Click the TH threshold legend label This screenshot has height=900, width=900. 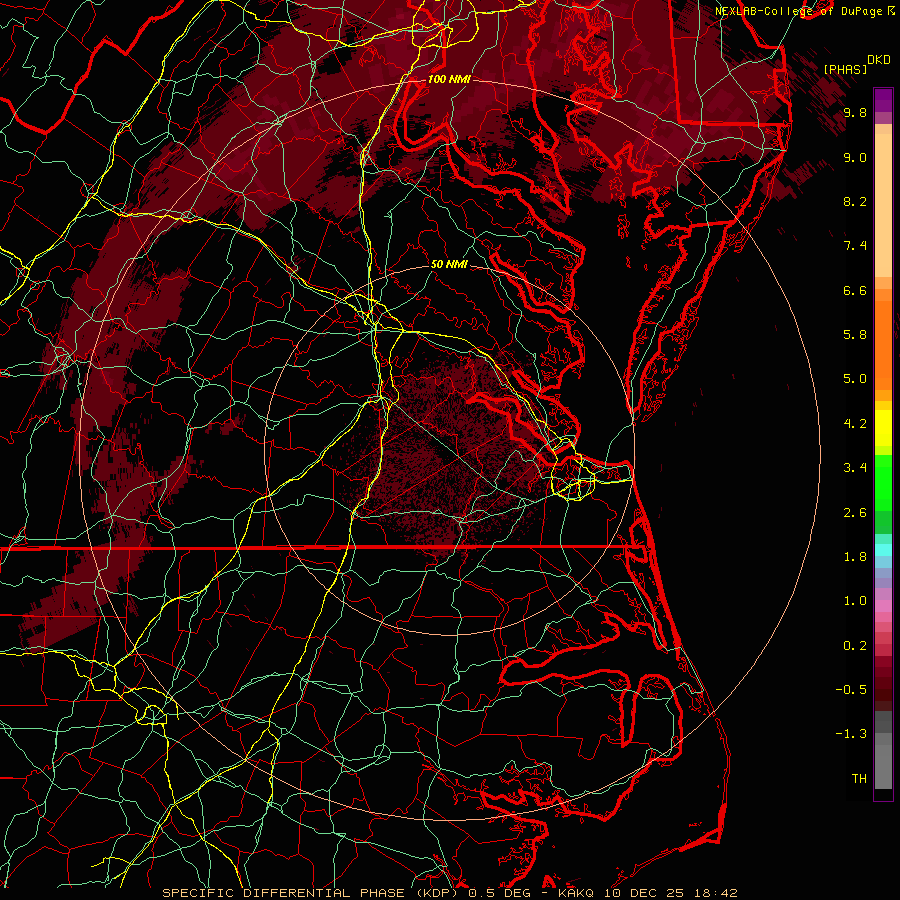(x=859, y=779)
